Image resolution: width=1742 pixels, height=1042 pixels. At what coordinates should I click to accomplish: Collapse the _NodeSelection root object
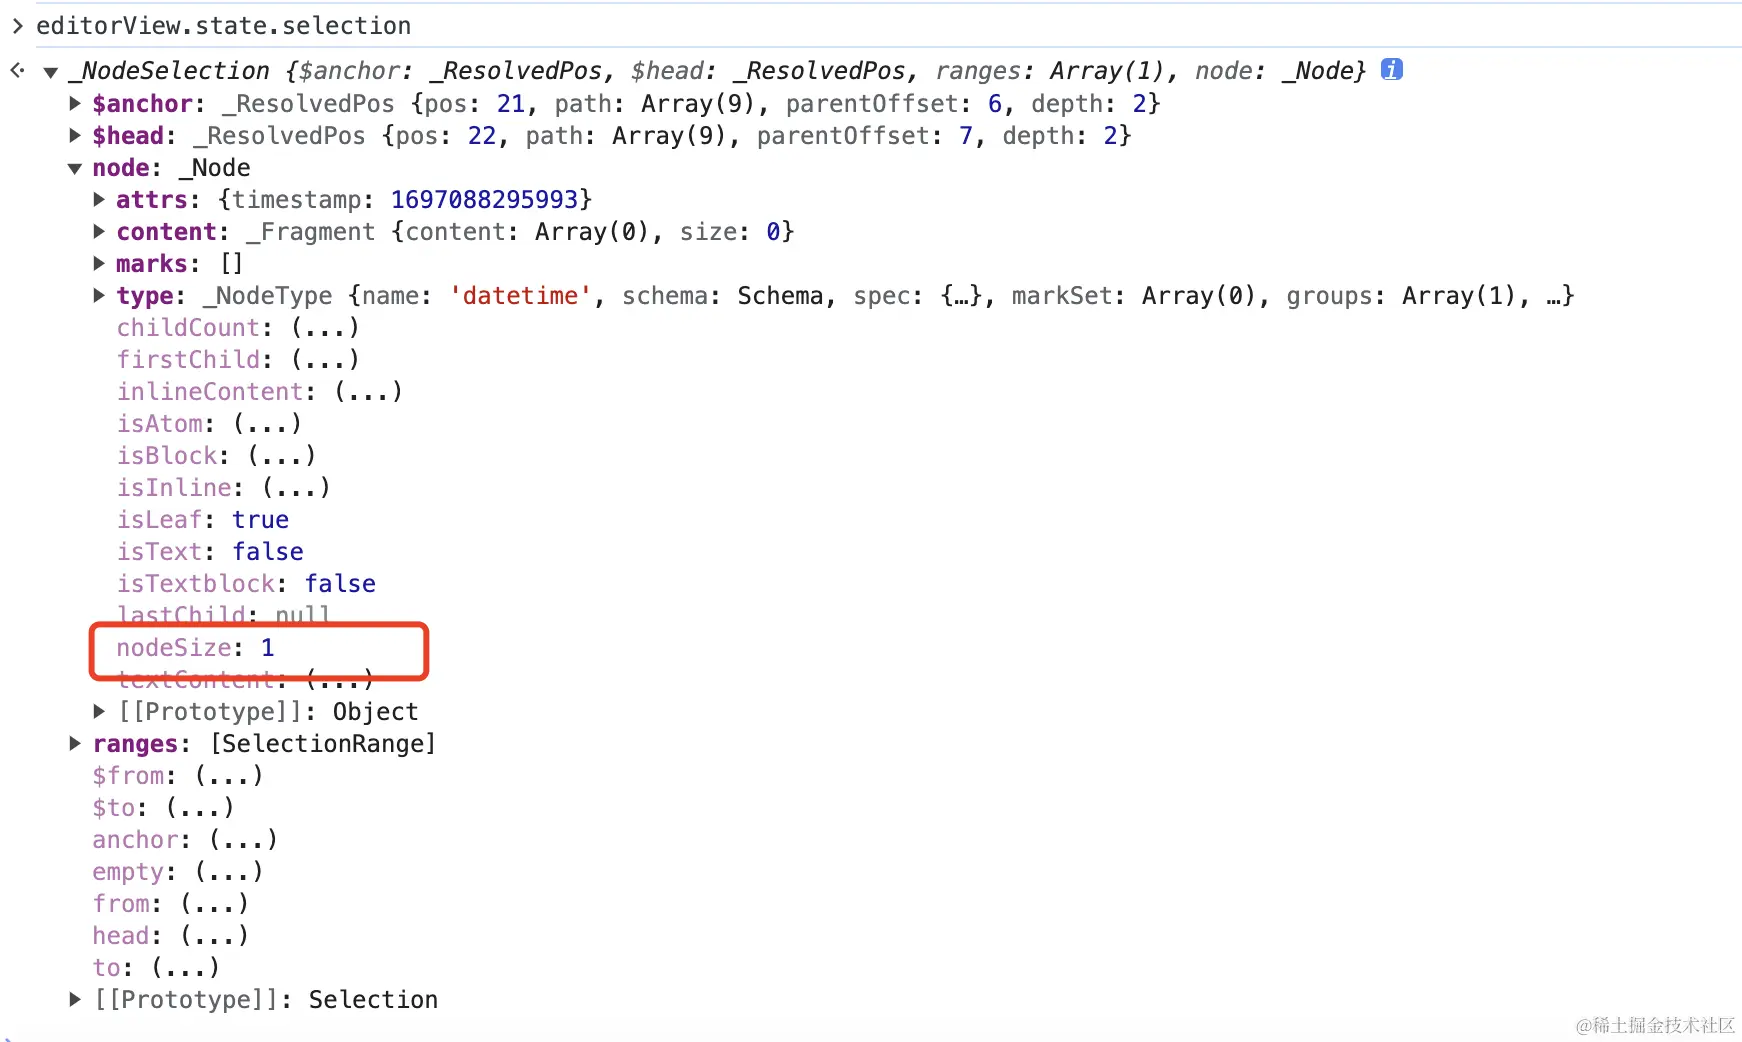click(x=51, y=72)
